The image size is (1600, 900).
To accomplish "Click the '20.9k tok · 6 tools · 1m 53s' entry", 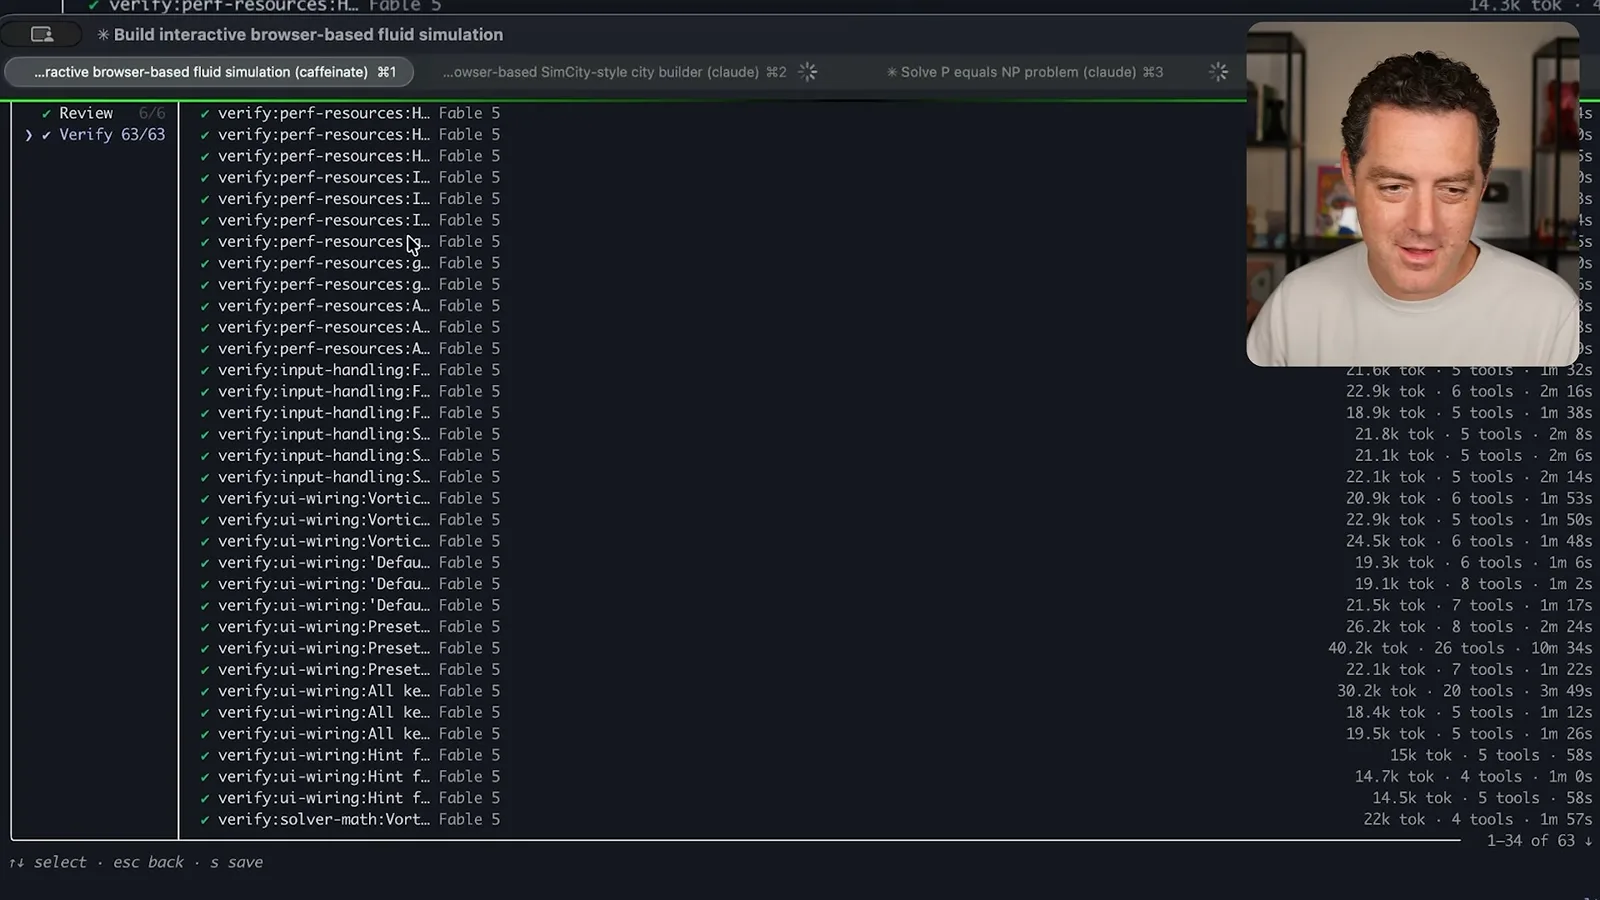I will coord(1469,498).
